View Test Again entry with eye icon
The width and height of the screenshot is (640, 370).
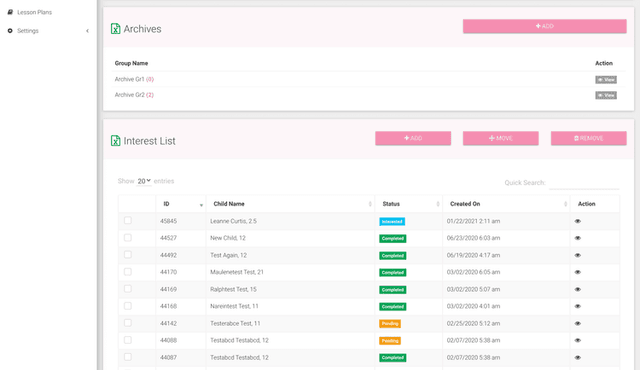point(578,255)
